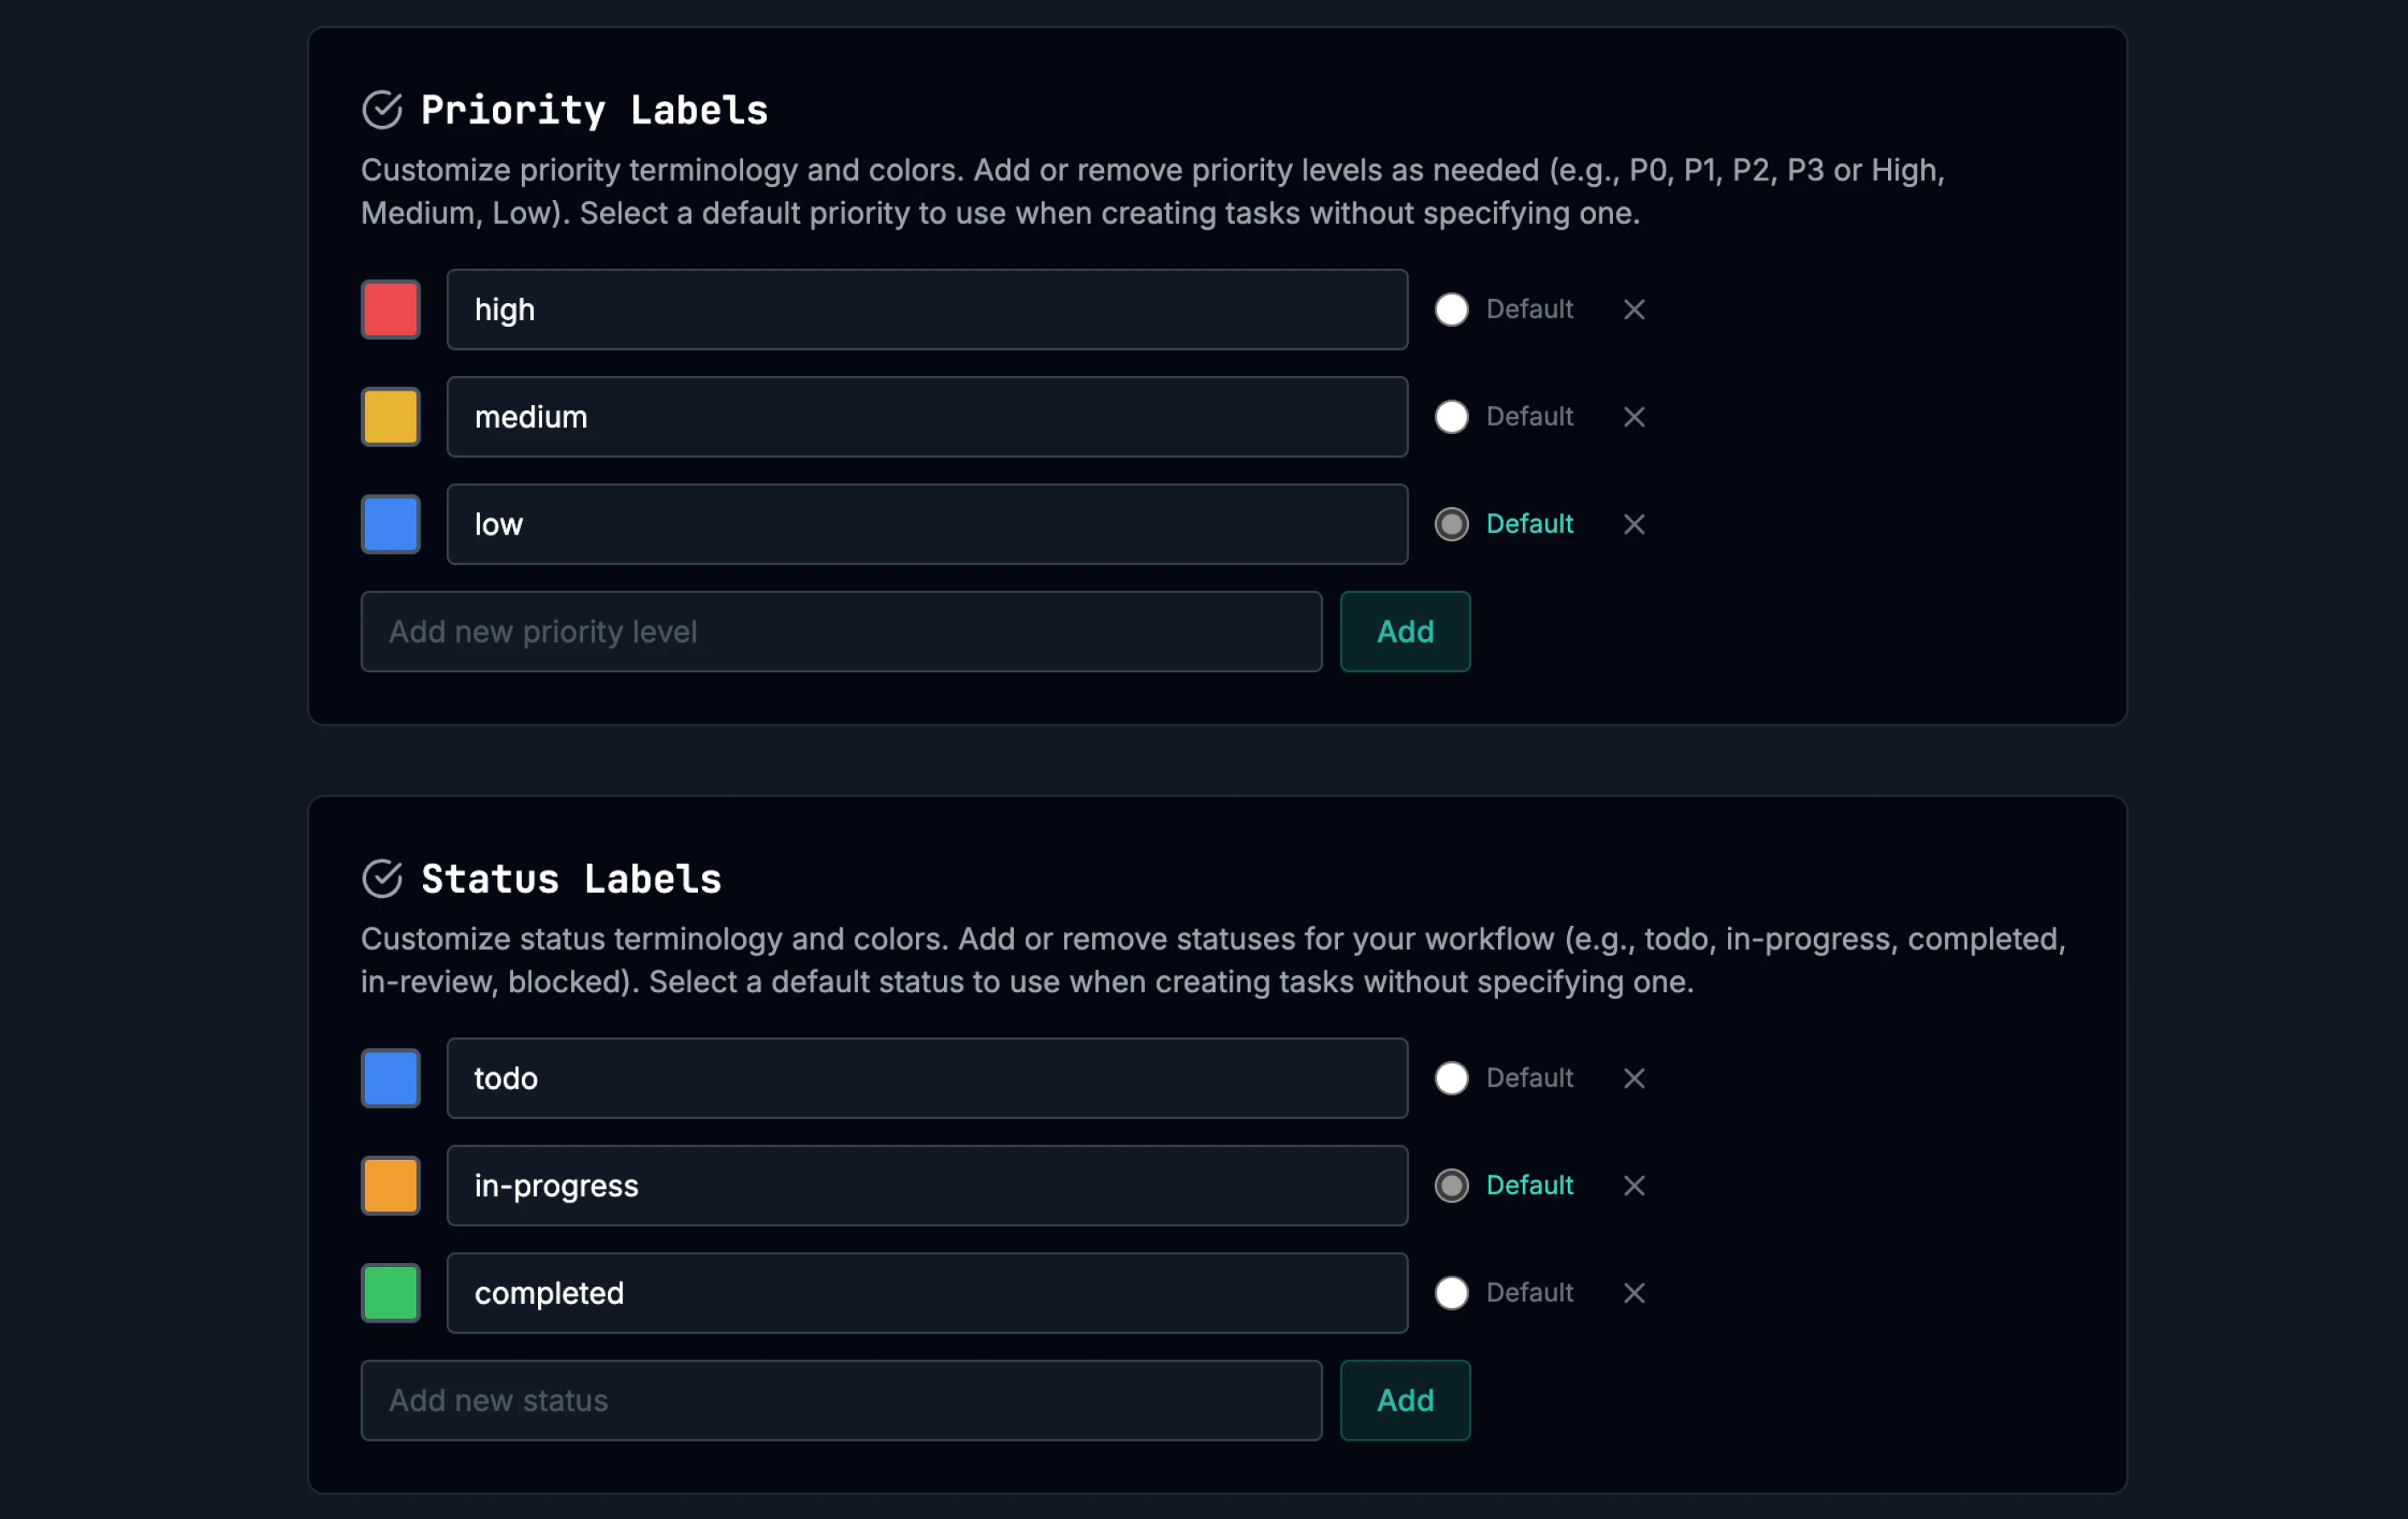
Task: Remove the "medium" priority label
Action: point(1634,417)
